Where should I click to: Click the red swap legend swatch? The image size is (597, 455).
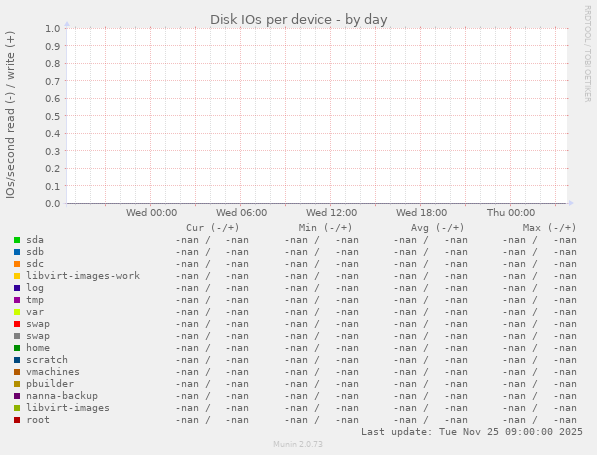tap(17, 324)
